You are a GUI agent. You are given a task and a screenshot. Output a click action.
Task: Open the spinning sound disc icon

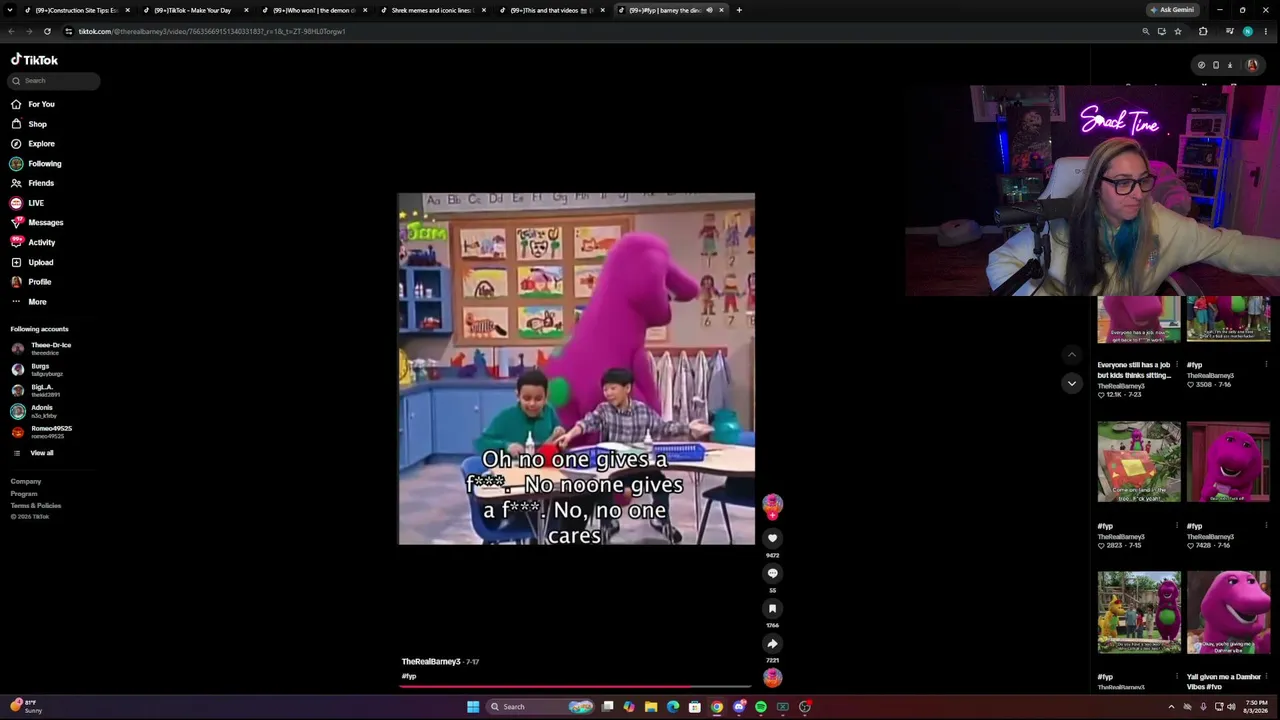(772, 678)
